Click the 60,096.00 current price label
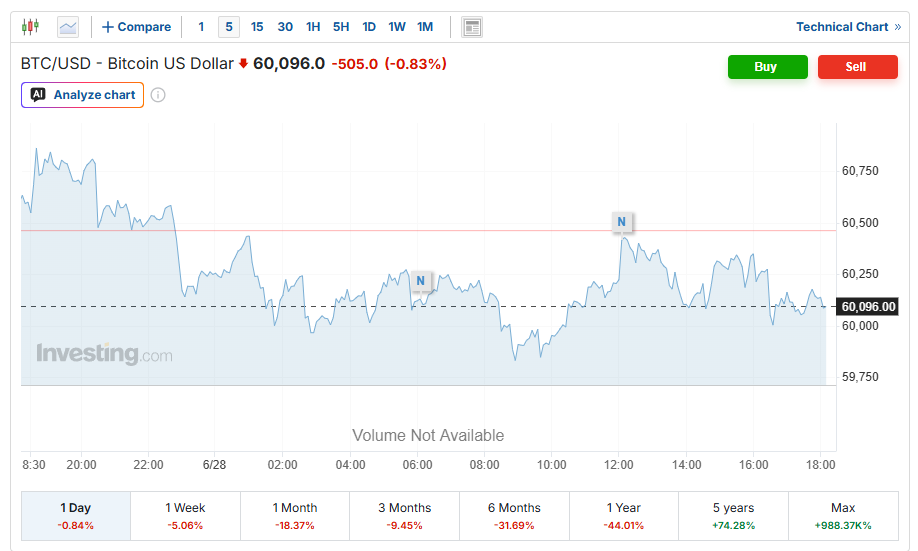The width and height of the screenshot is (918, 551). 868,307
